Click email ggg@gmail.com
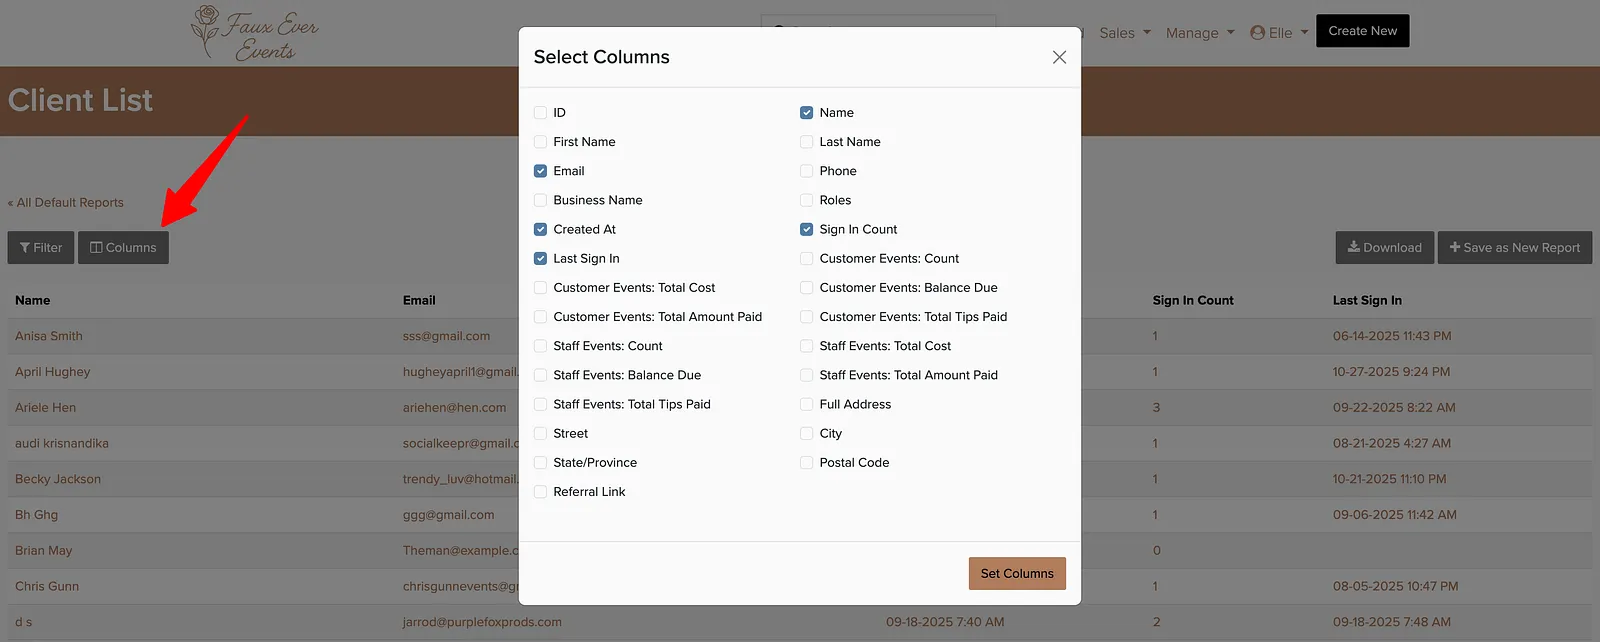The width and height of the screenshot is (1600, 642). 448,515
